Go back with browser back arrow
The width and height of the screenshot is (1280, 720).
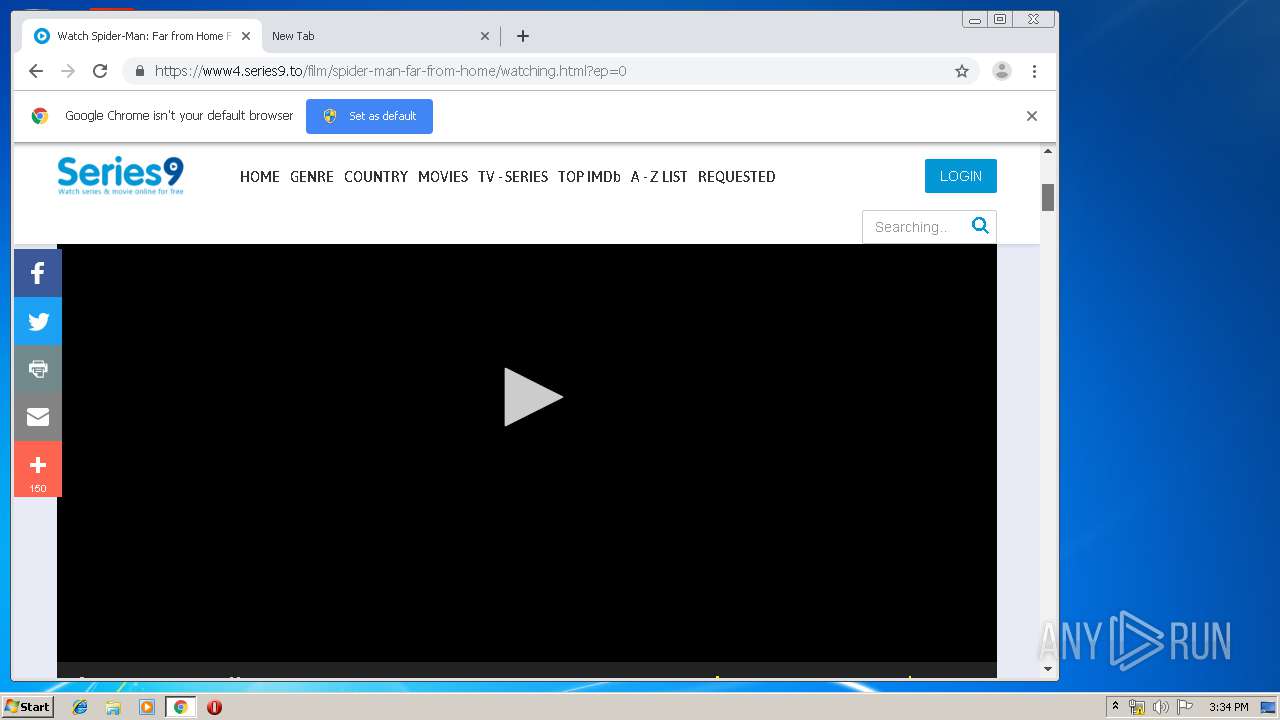pyautogui.click(x=36, y=71)
